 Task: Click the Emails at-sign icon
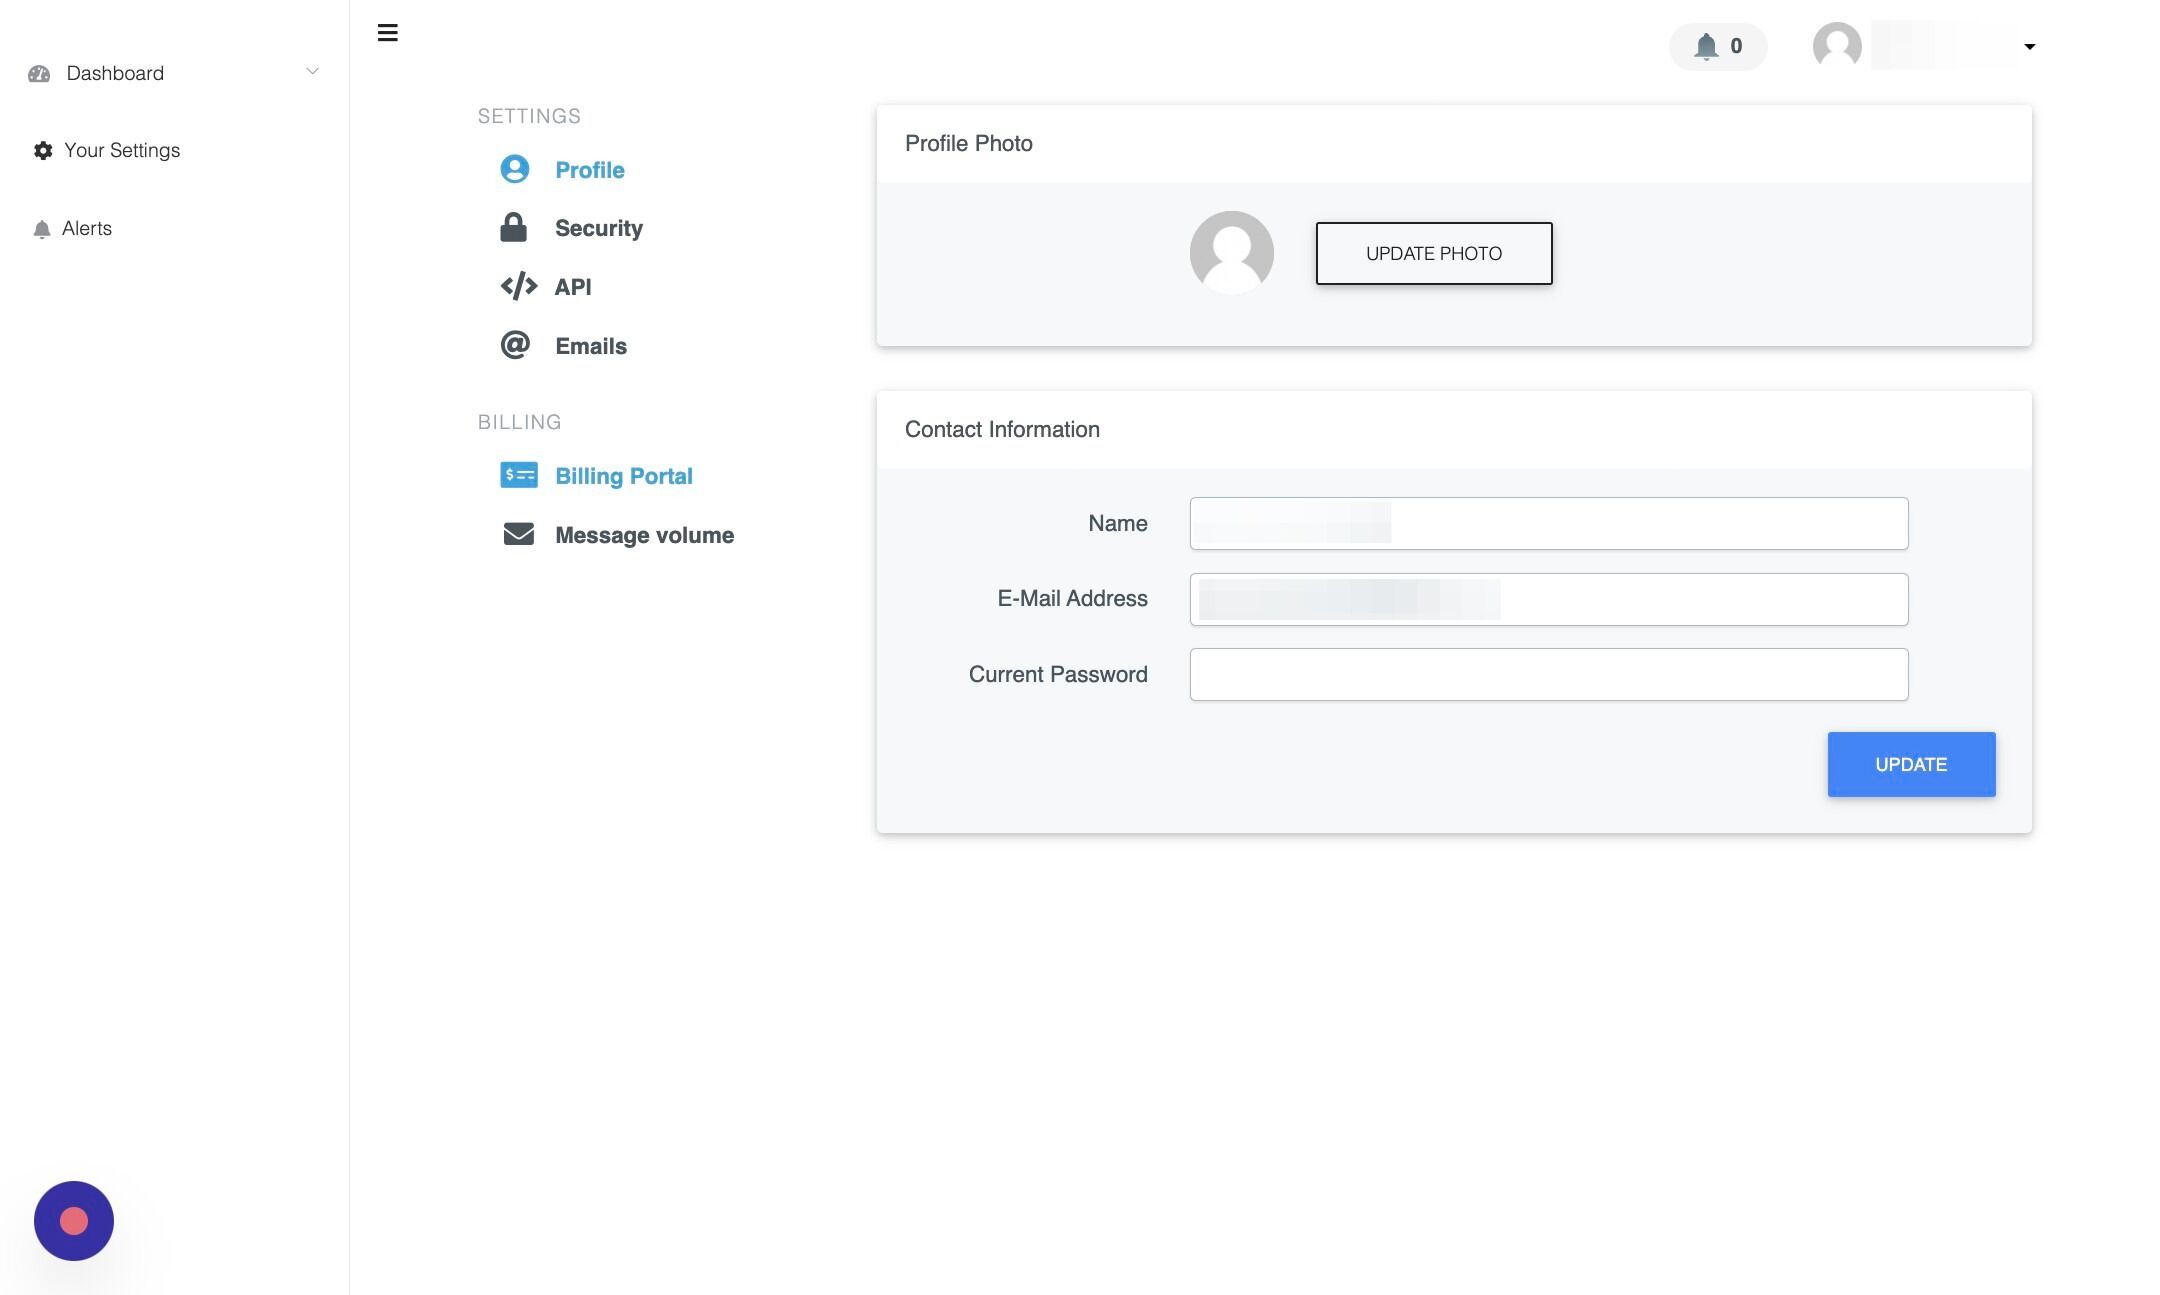515,345
